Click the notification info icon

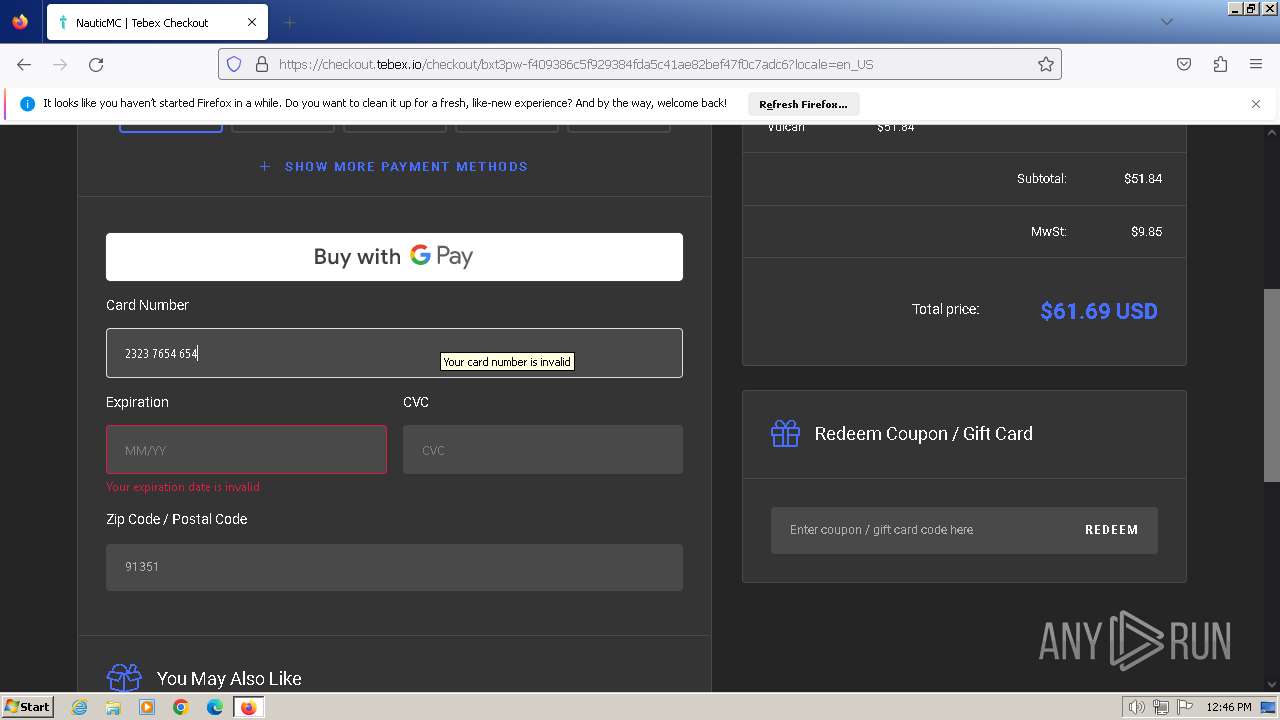(27, 104)
